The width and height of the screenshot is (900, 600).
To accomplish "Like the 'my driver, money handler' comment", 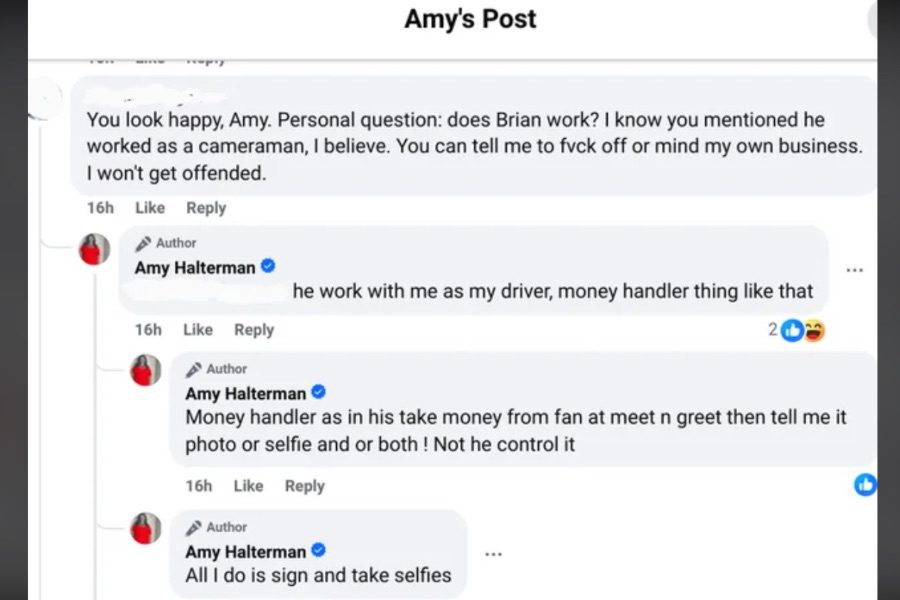I will (x=198, y=330).
